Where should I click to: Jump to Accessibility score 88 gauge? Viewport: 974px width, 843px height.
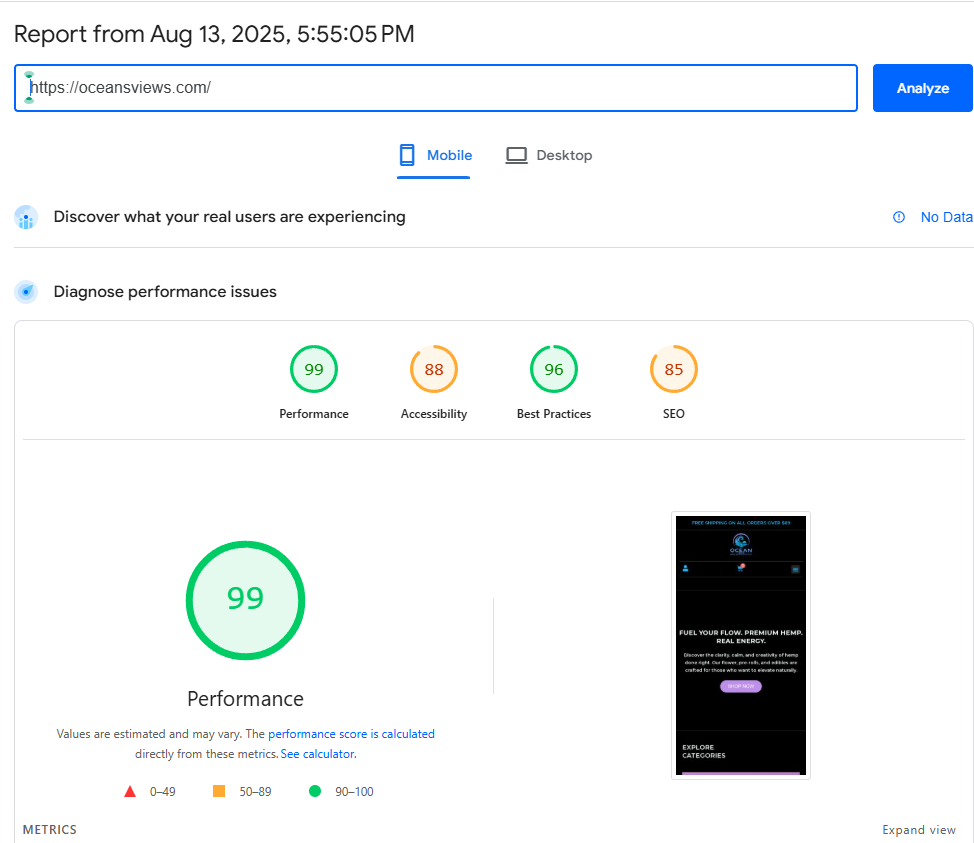coord(434,370)
